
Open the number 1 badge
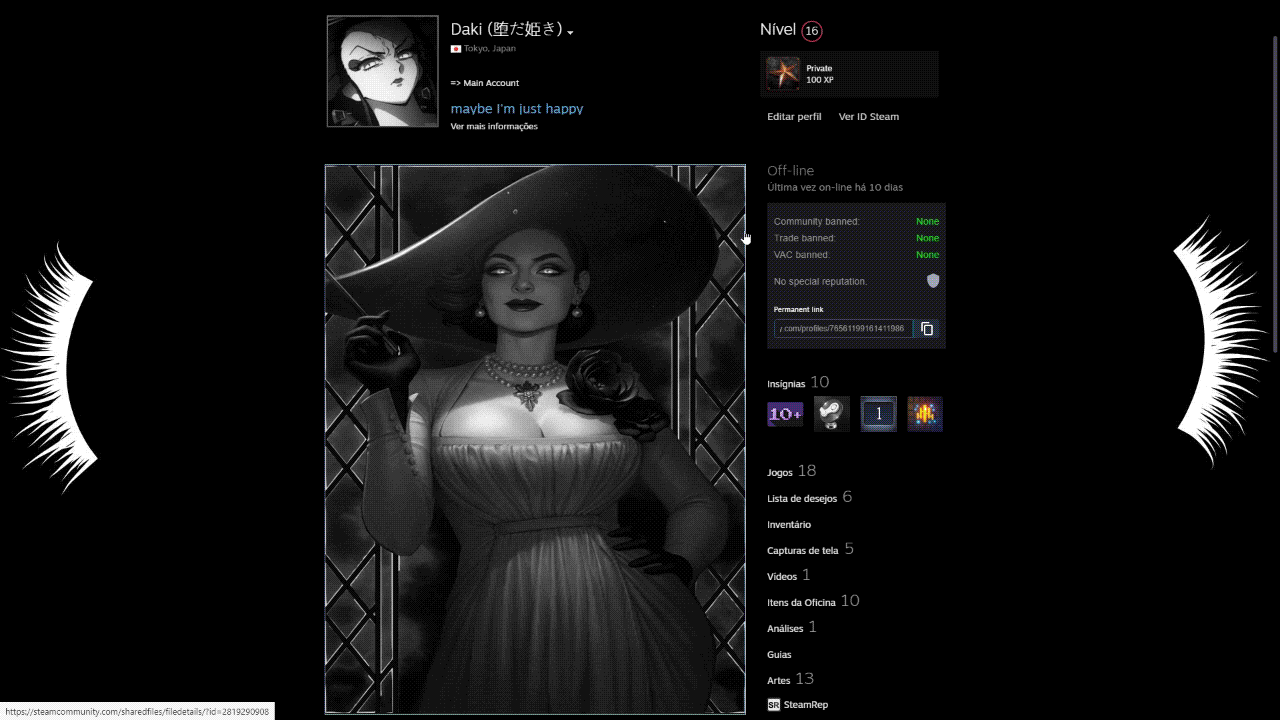[879, 414]
